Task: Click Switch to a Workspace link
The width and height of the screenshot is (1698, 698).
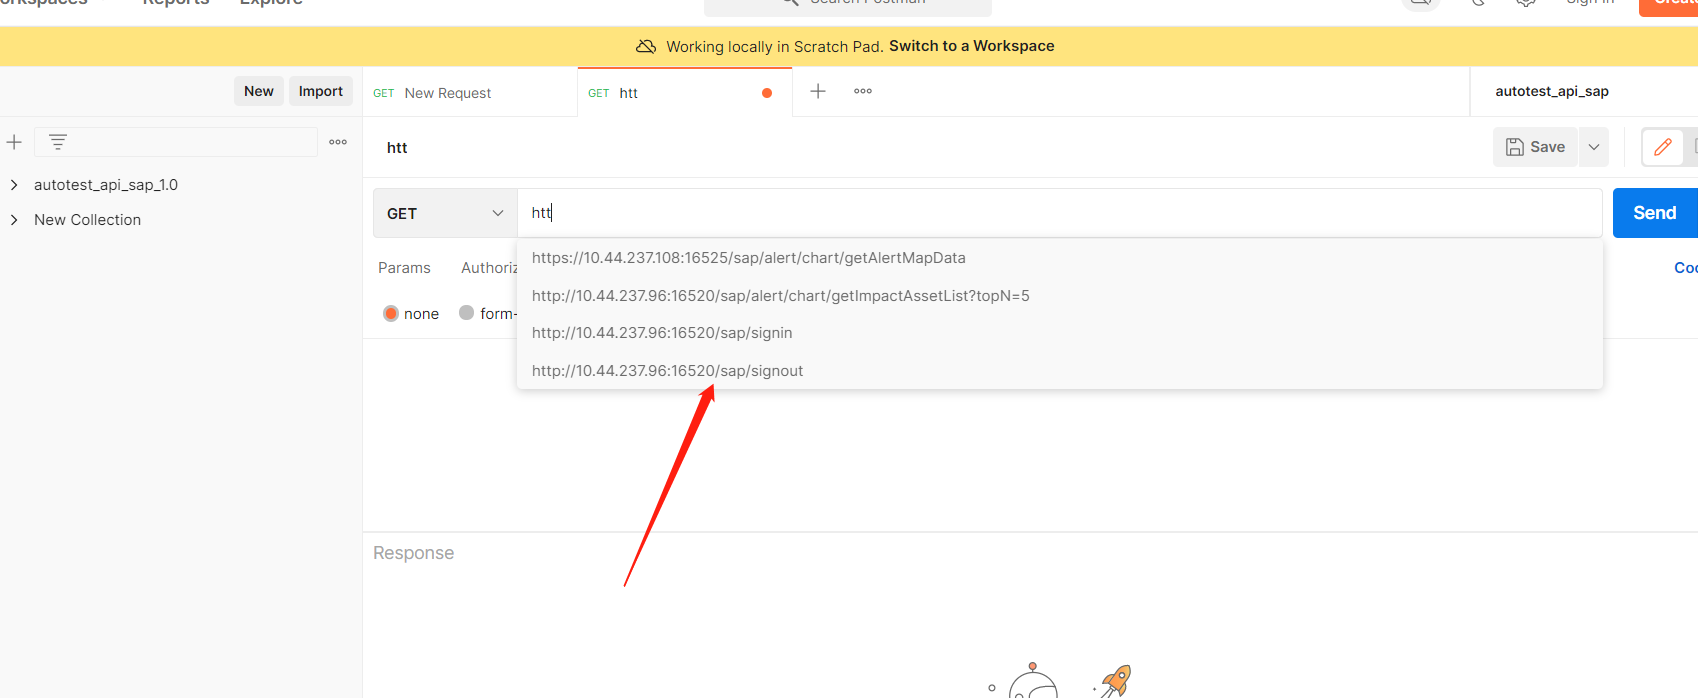Action: 972,46
